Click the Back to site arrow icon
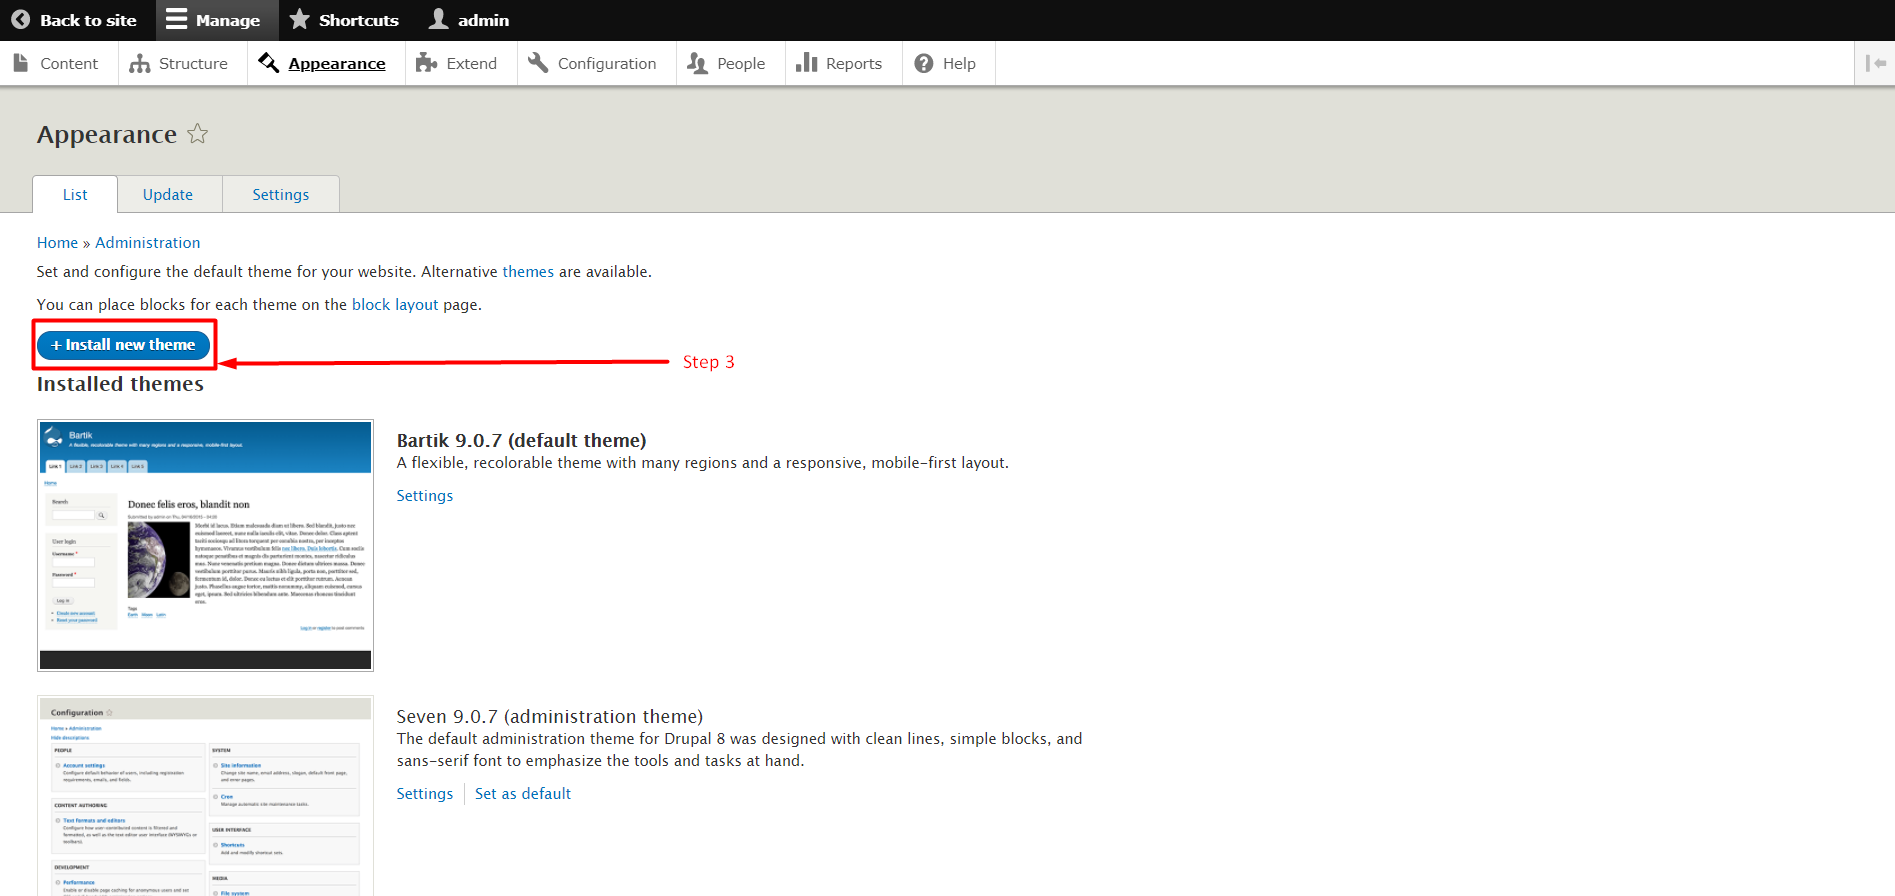The image size is (1895, 896). click(x=20, y=20)
